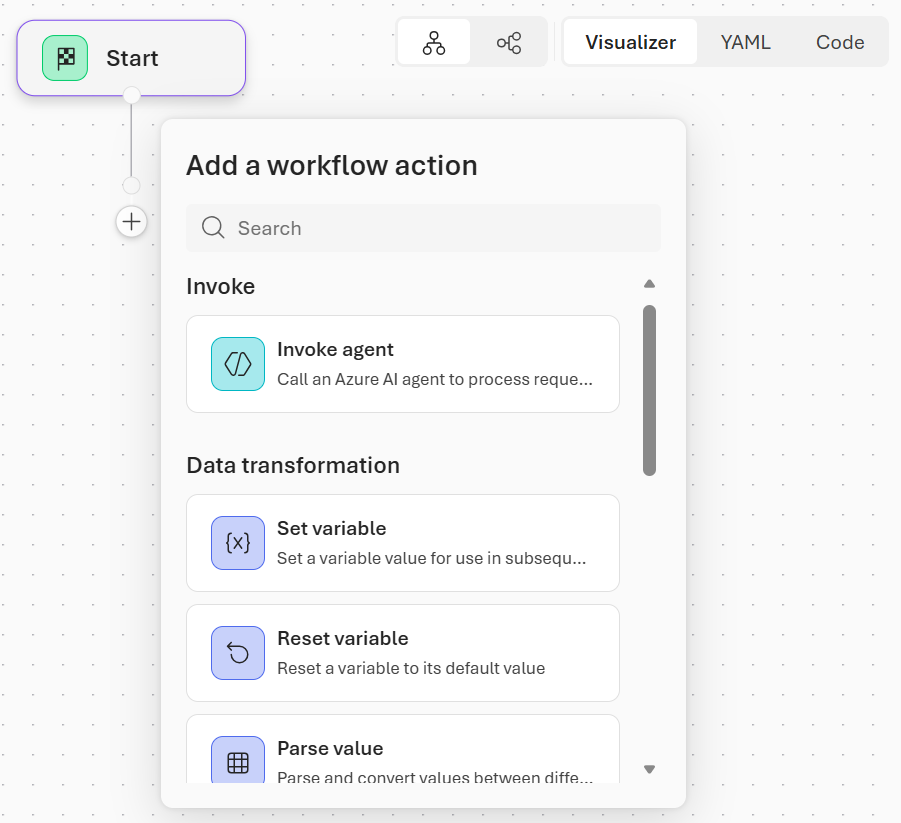Click the up chevron above the scrollbar
Viewport: 901px width, 823px height.
pos(649,283)
